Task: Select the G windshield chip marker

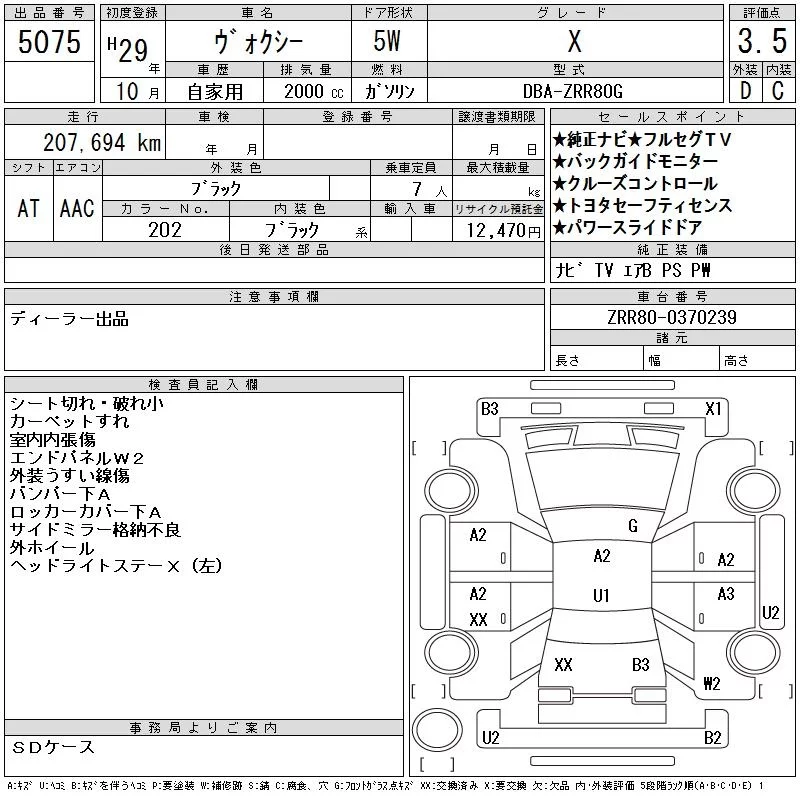Action: (x=633, y=526)
